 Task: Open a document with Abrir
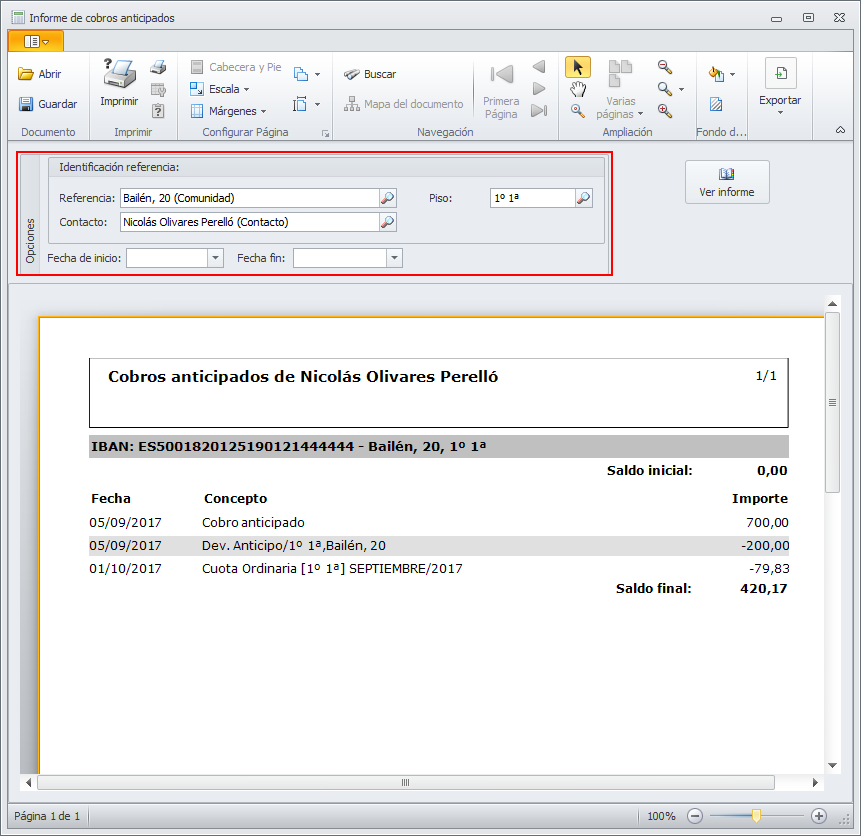[x=40, y=74]
